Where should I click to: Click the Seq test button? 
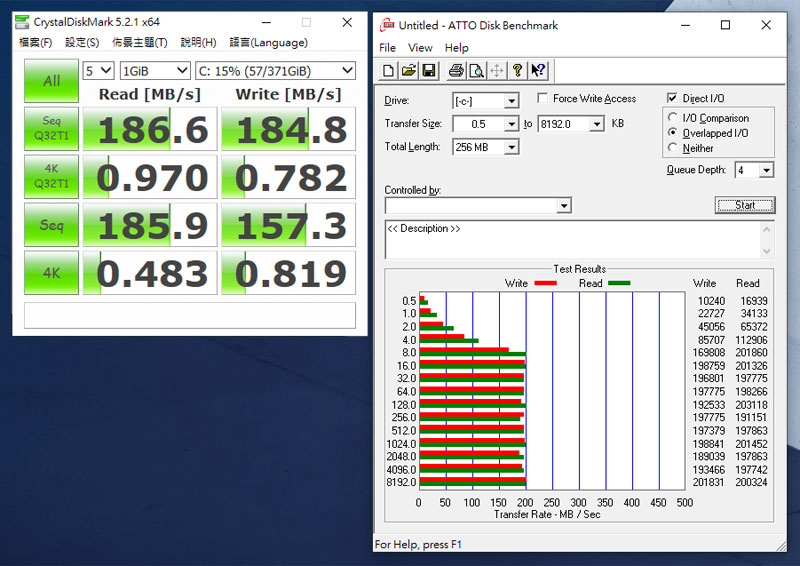52,225
